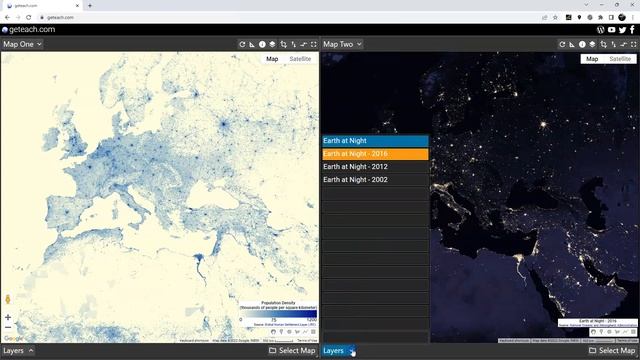Switch Map One to Map view
This screenshot has width=640, height=360.
(272, 59)
